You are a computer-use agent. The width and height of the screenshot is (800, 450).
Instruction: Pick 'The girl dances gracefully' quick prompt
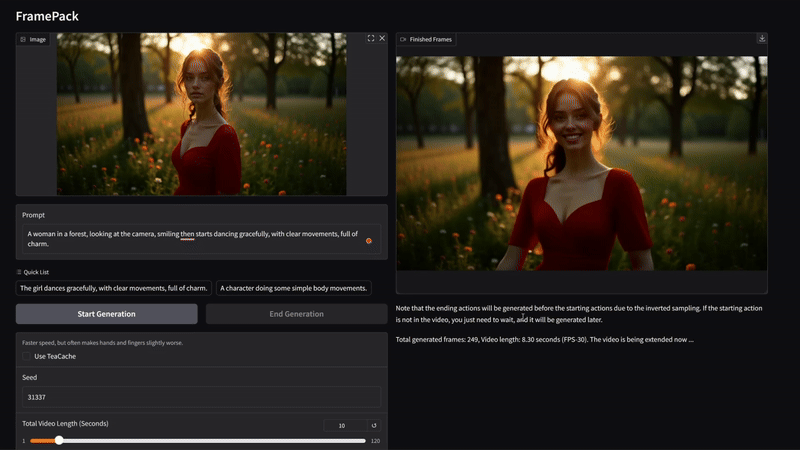tap(114, 288)
